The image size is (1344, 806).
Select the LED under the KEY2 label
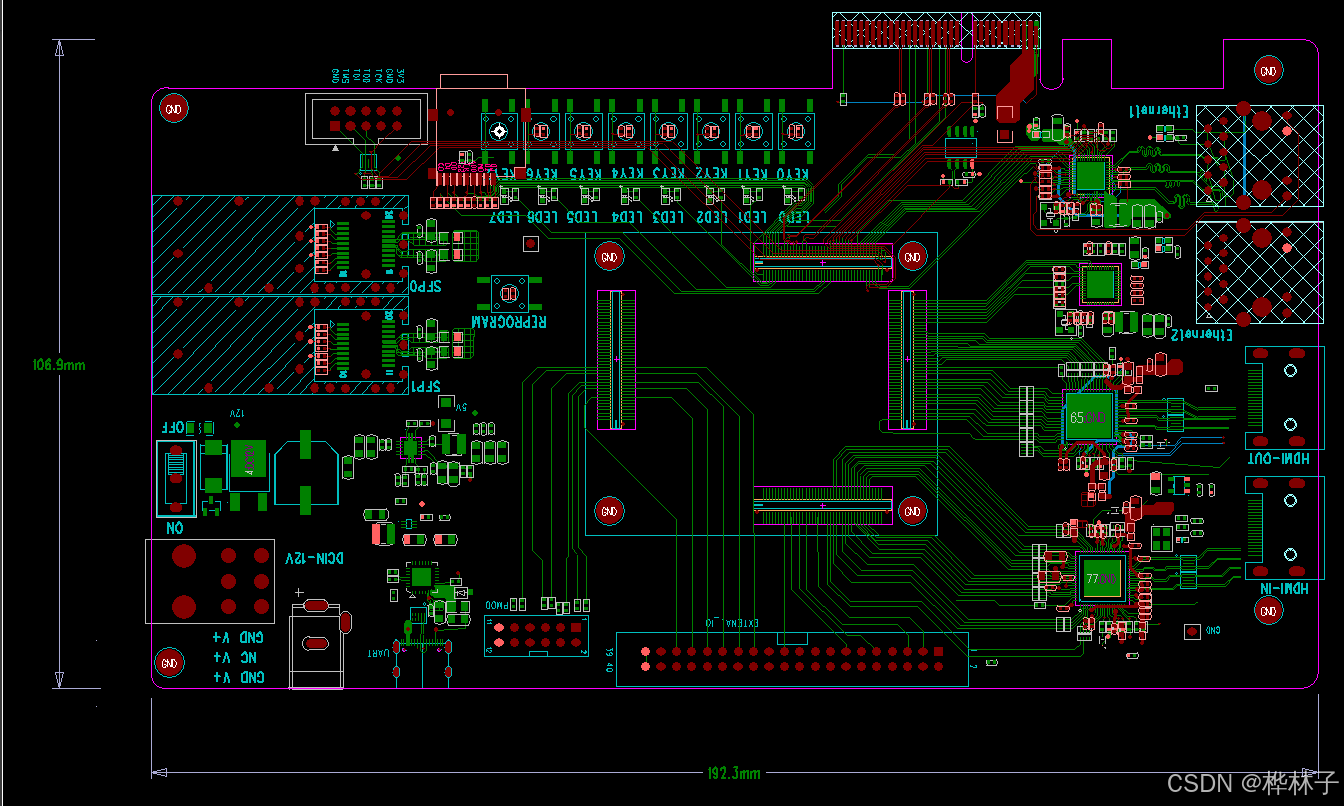[717, 196]
